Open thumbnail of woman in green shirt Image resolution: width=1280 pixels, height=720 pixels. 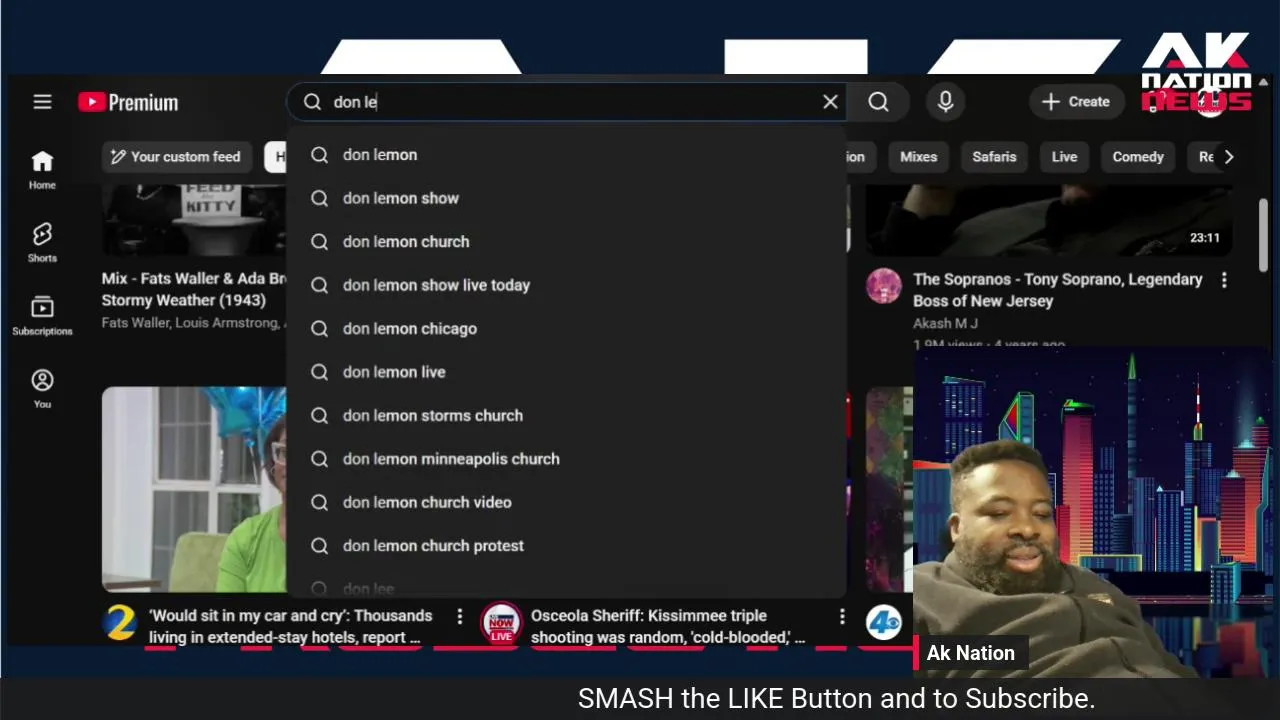[194, 490]
